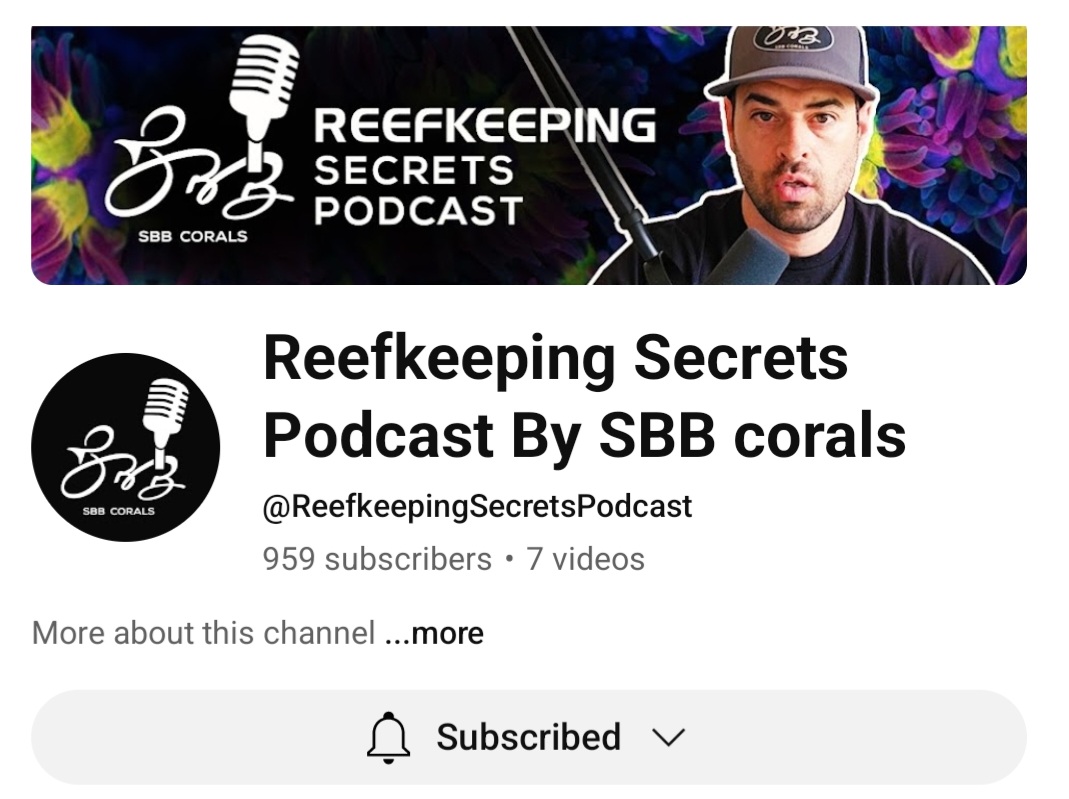
Task: Click the Subscribed button label
Action: (x=528, y=737)
